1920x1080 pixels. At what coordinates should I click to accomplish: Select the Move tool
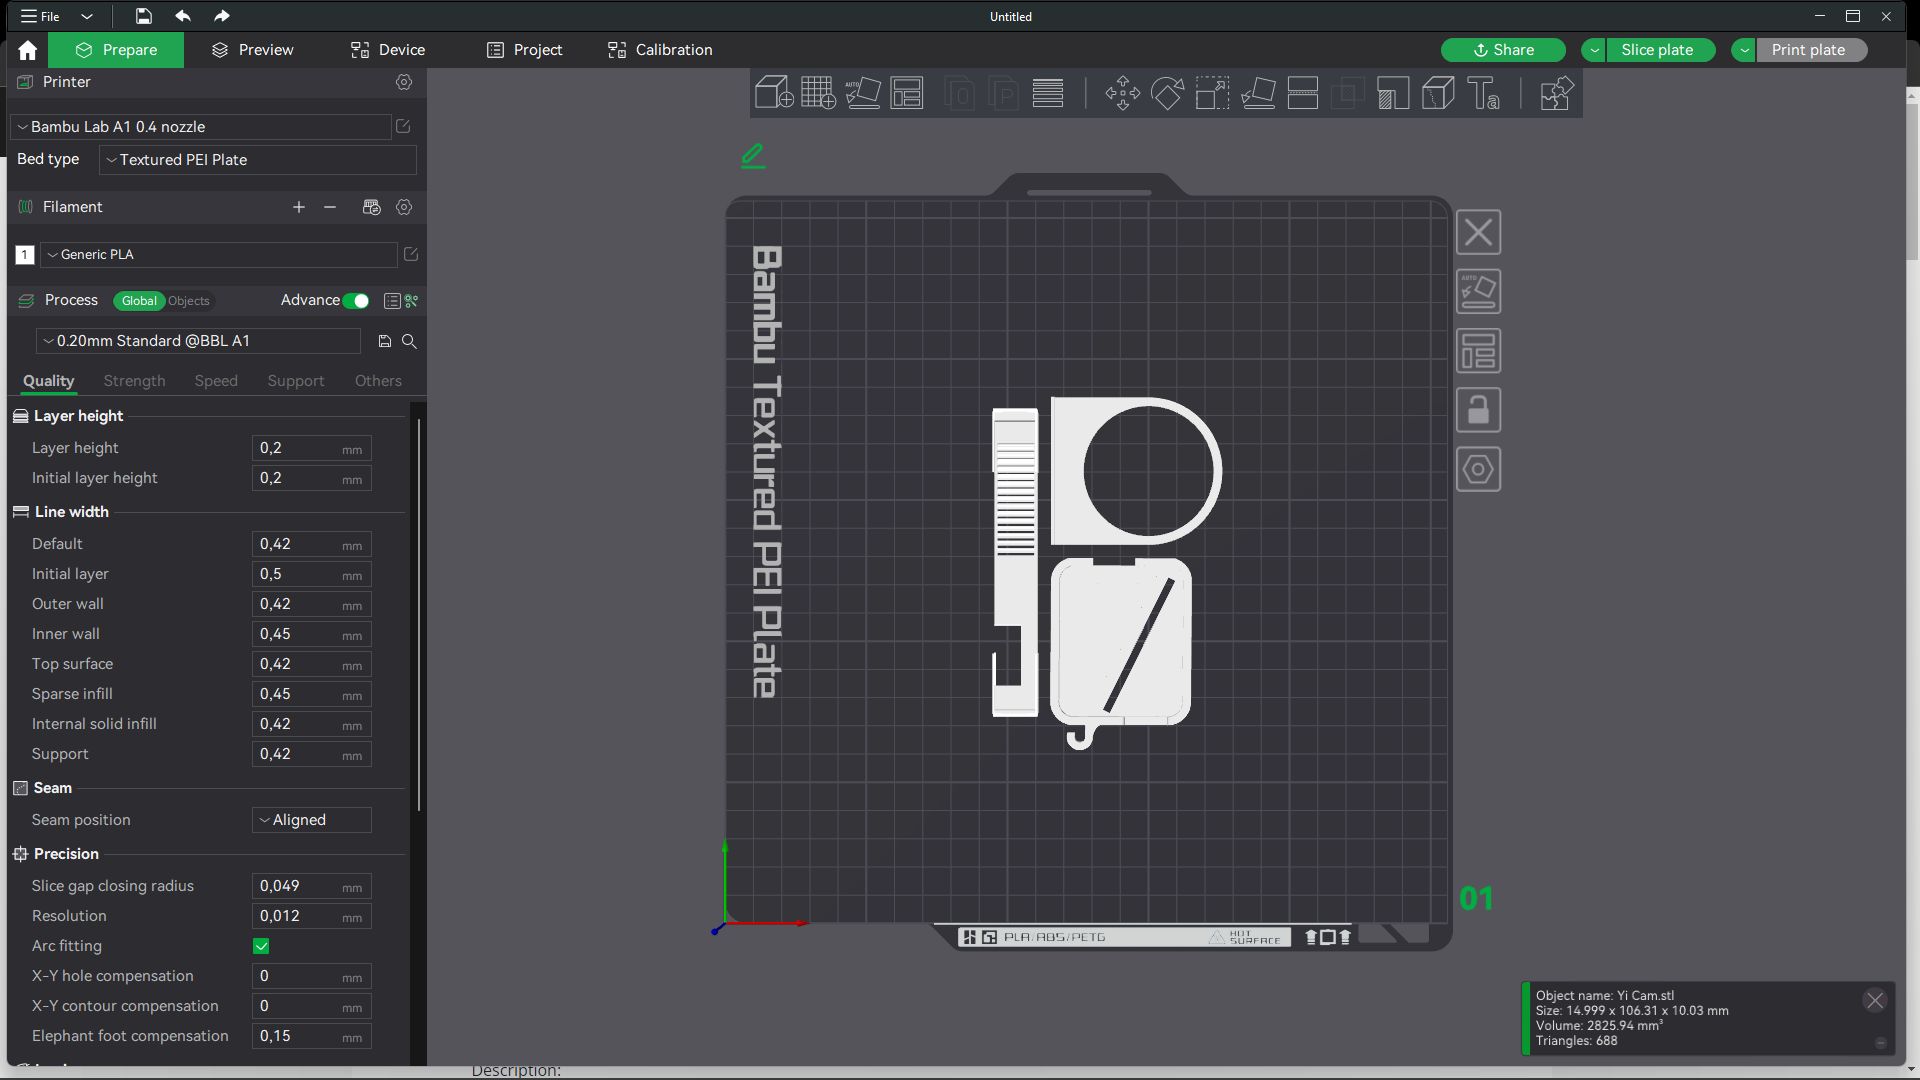click(1122, 93)
